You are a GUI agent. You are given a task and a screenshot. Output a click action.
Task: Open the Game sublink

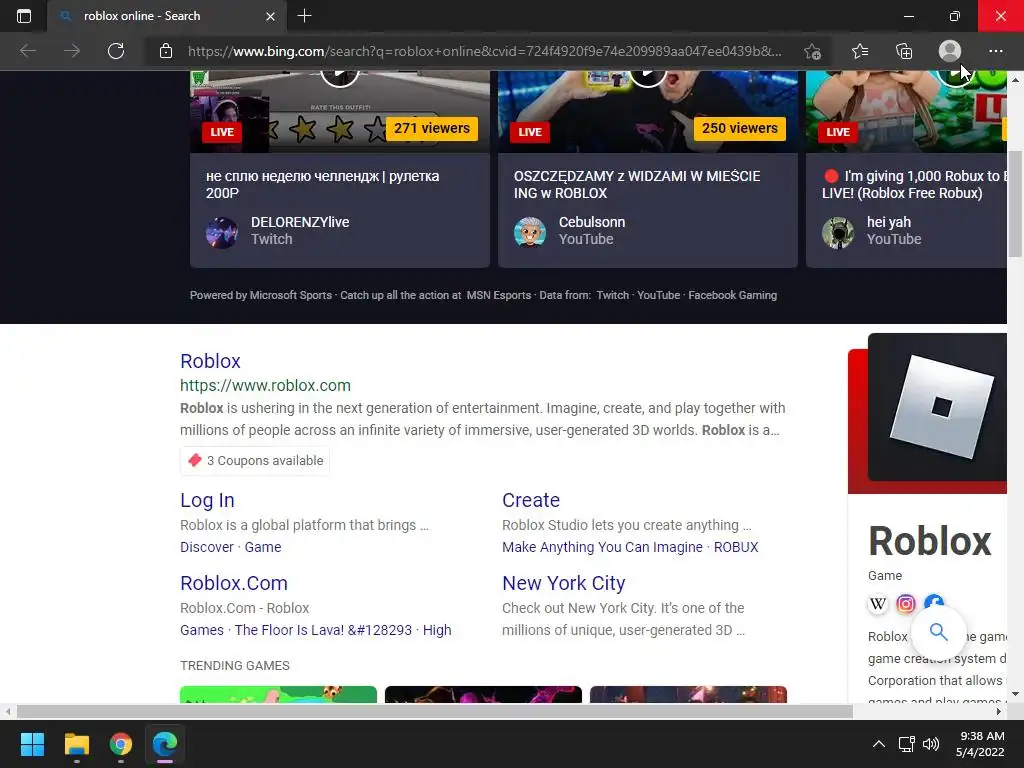pyautogui.click(x=263, y=547)
